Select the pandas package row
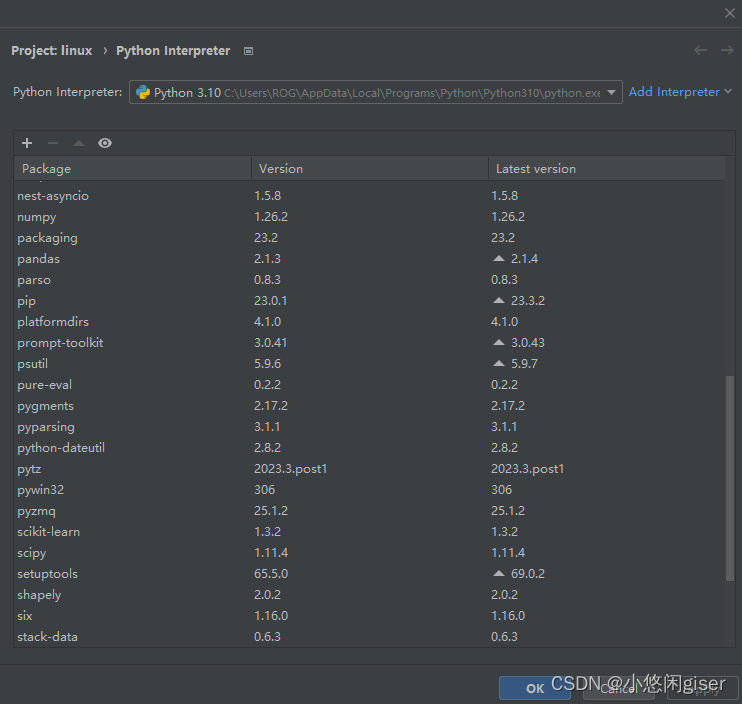The image size is (742, 704). (x=369, y=259)
